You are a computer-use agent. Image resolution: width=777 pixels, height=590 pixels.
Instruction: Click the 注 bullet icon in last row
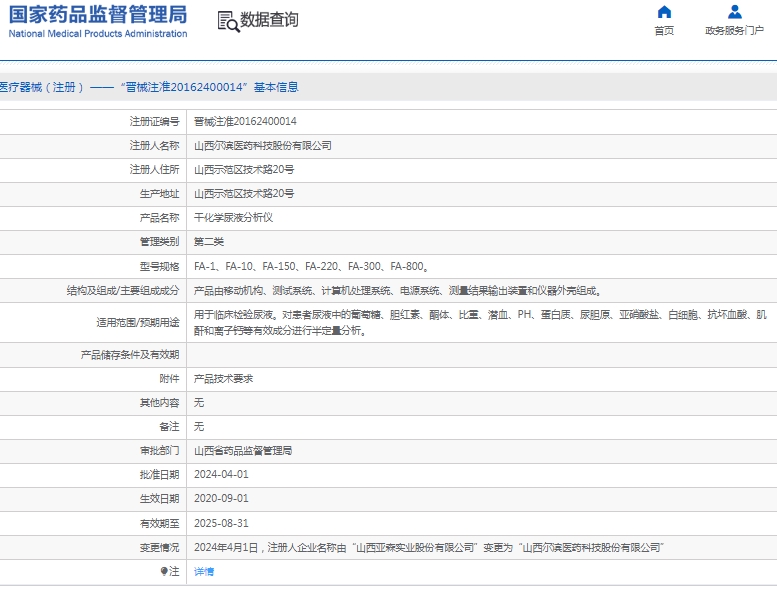tap(164, 571)
